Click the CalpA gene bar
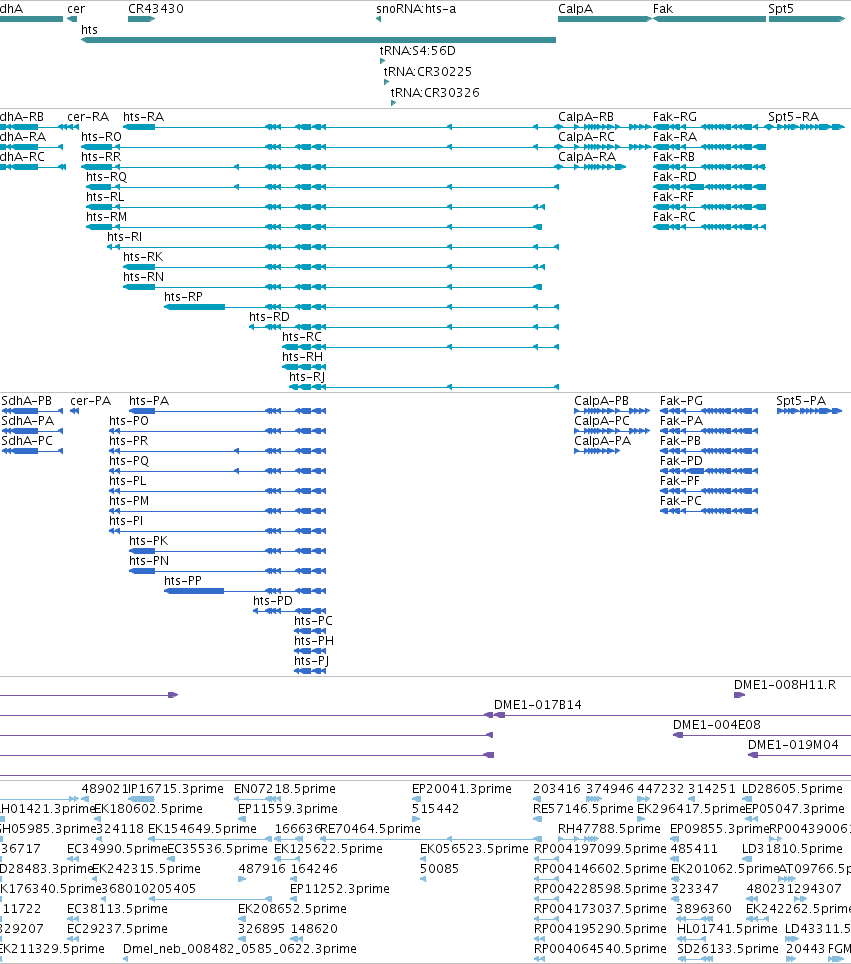The image size is (851, 964). (x=604, y=19)
